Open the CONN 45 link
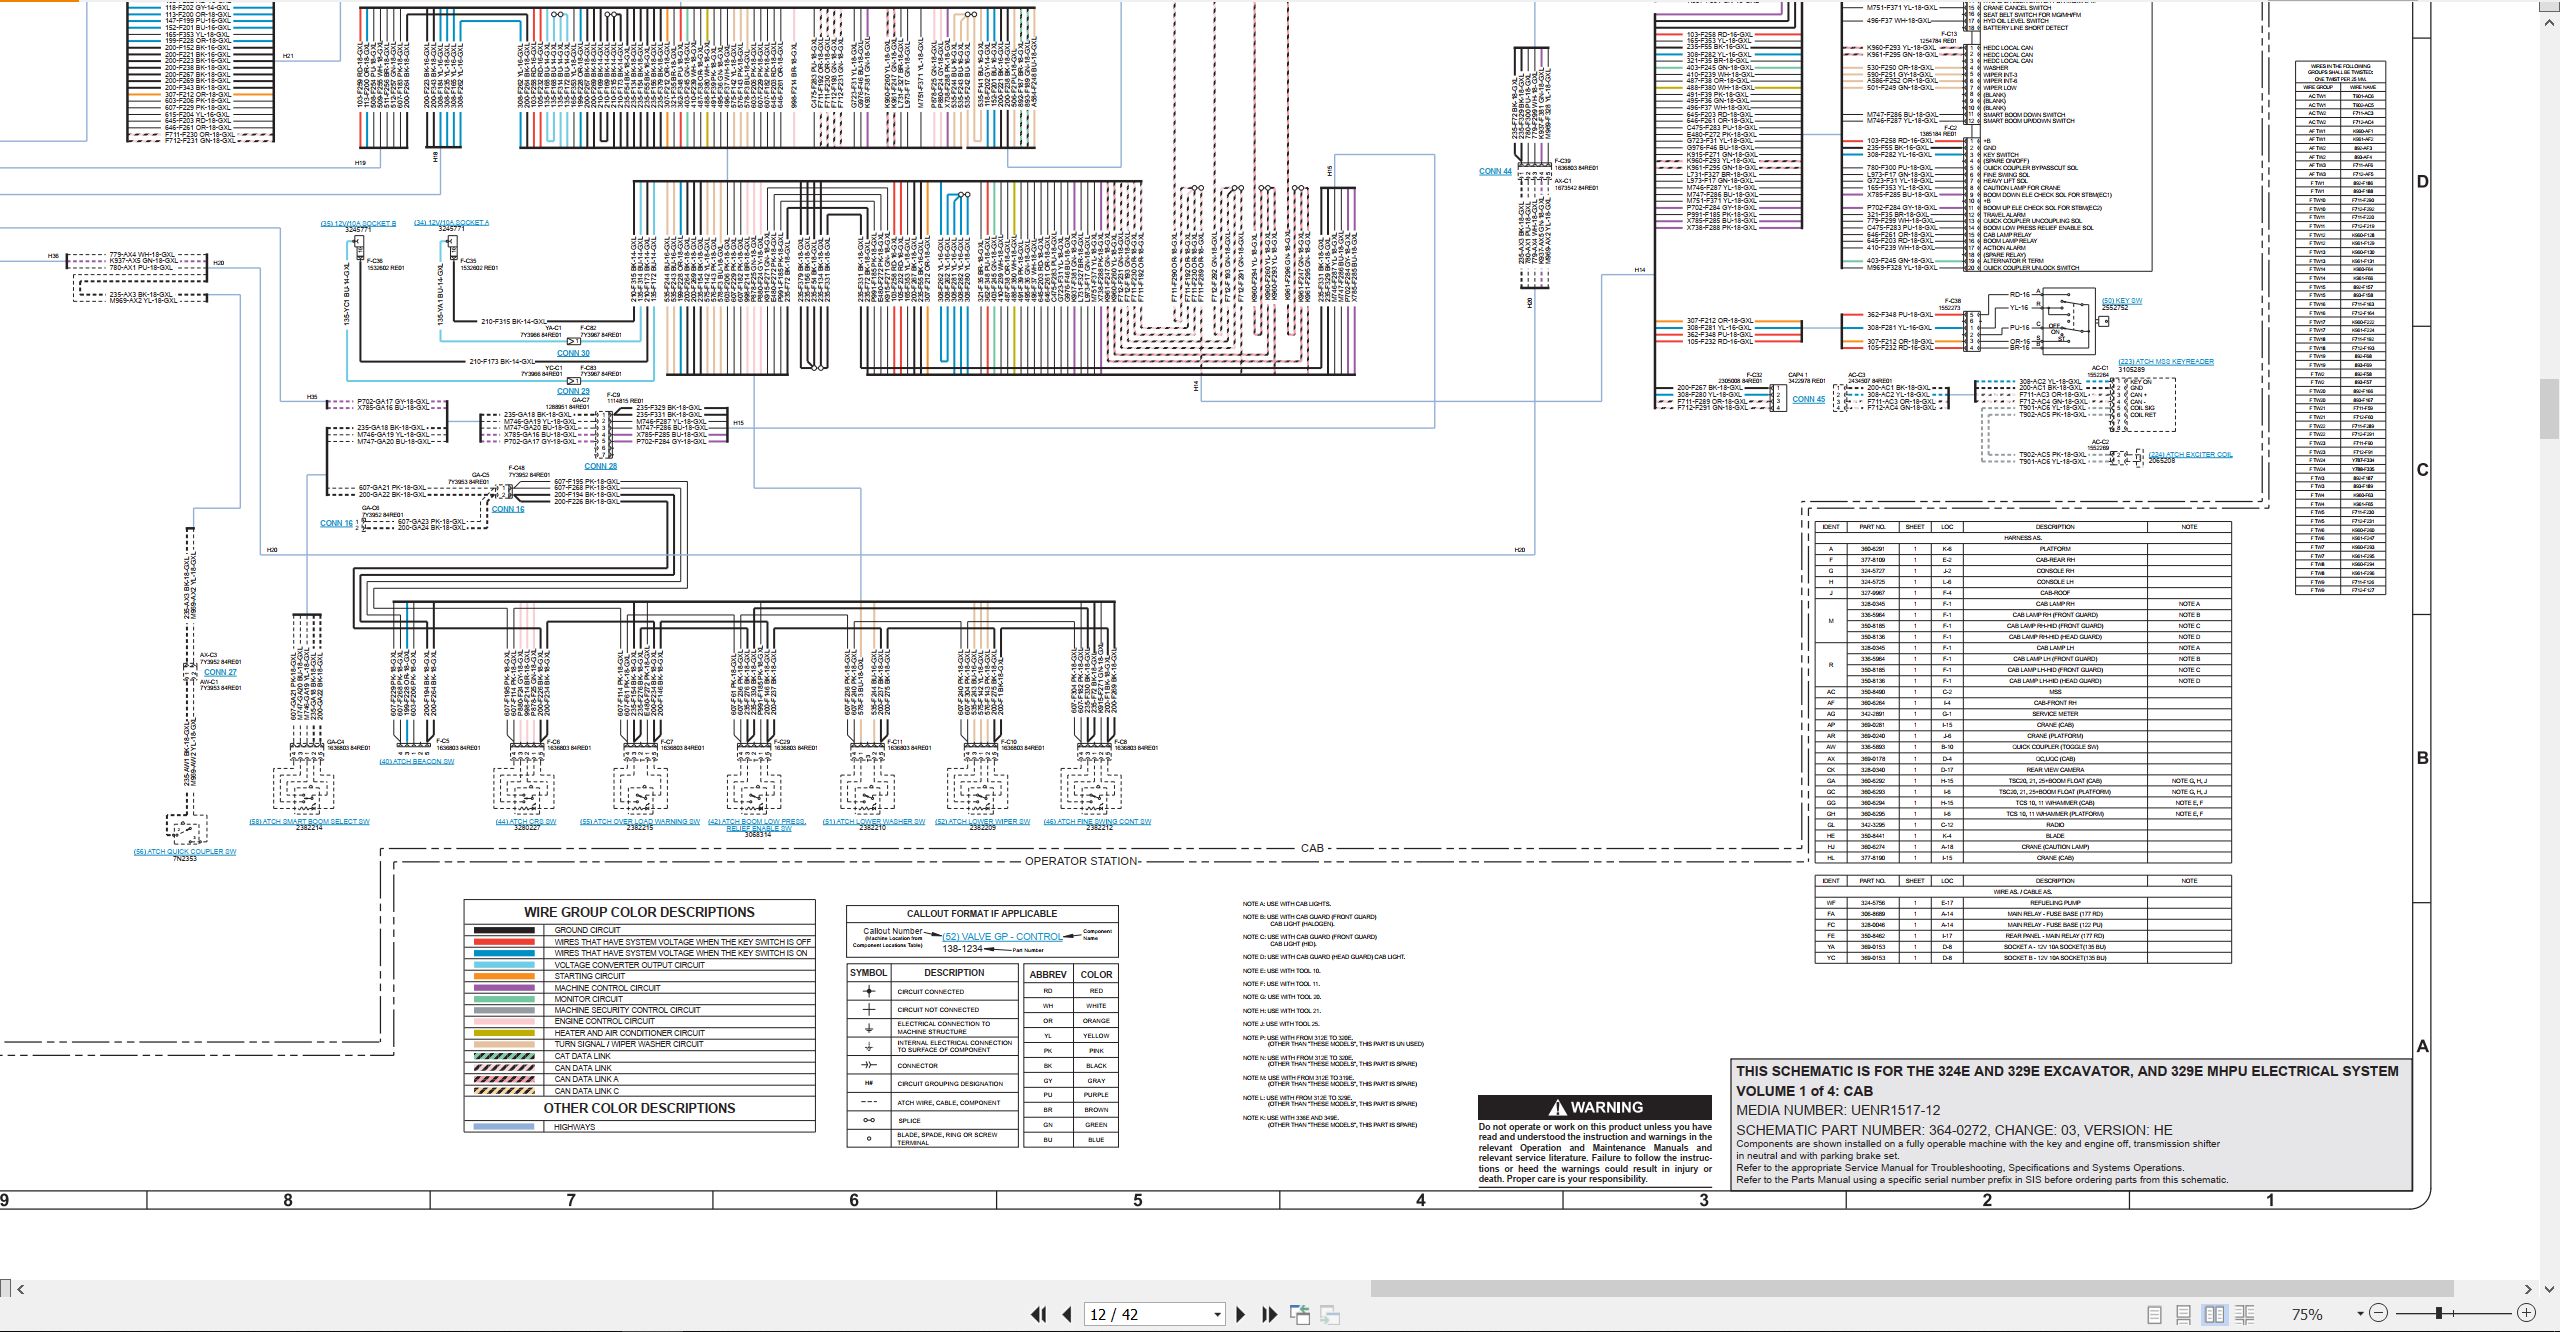 coord(1808,400)
